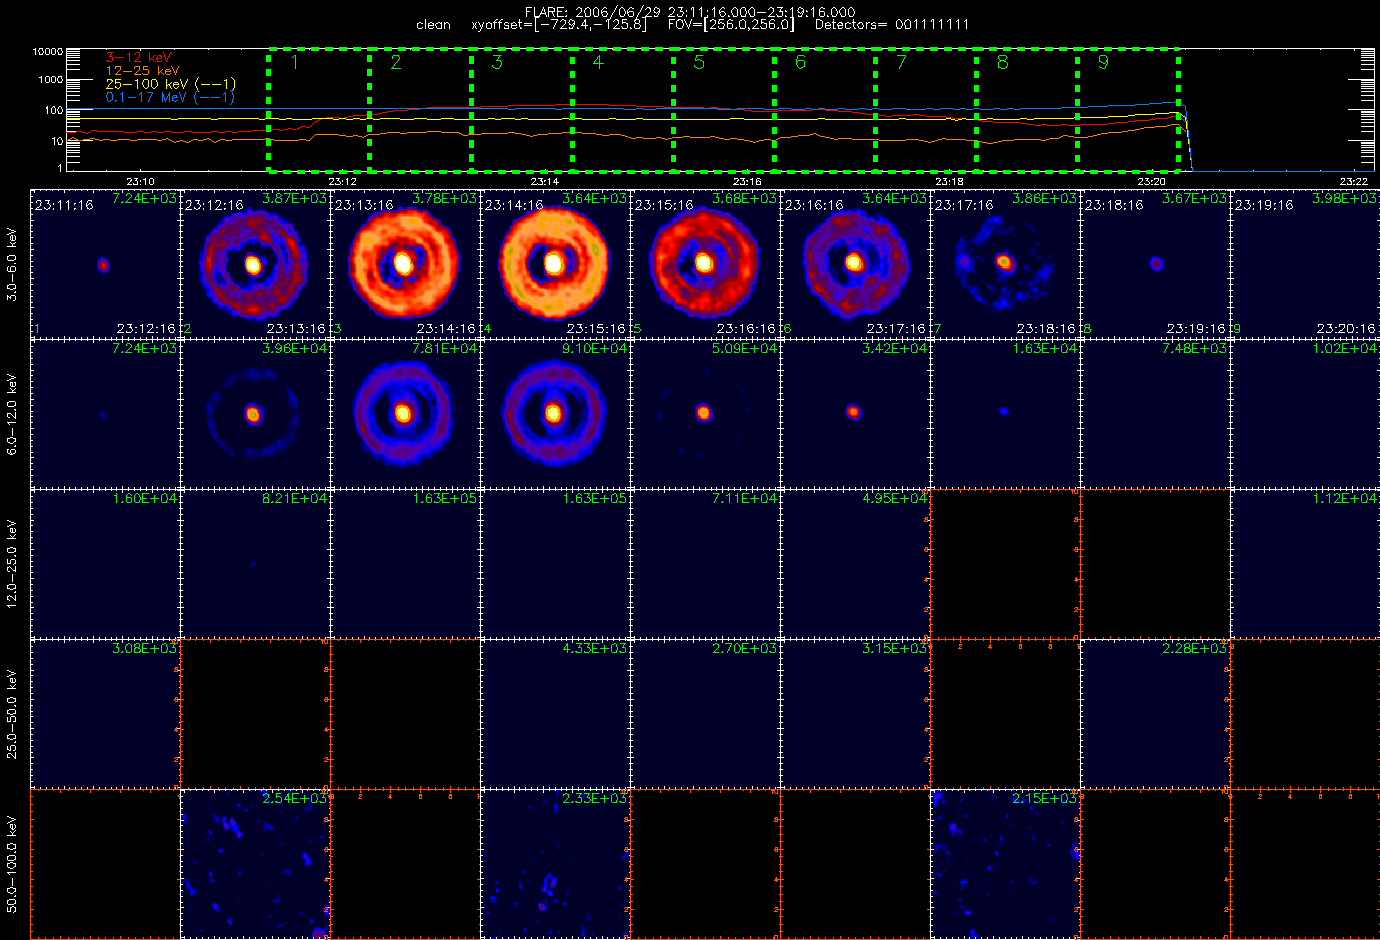The height and width of the screenshot is (940, 1380).
Task: Select the 25–50 keV image labeled 2.28E+03
Action: [1155, 714]
